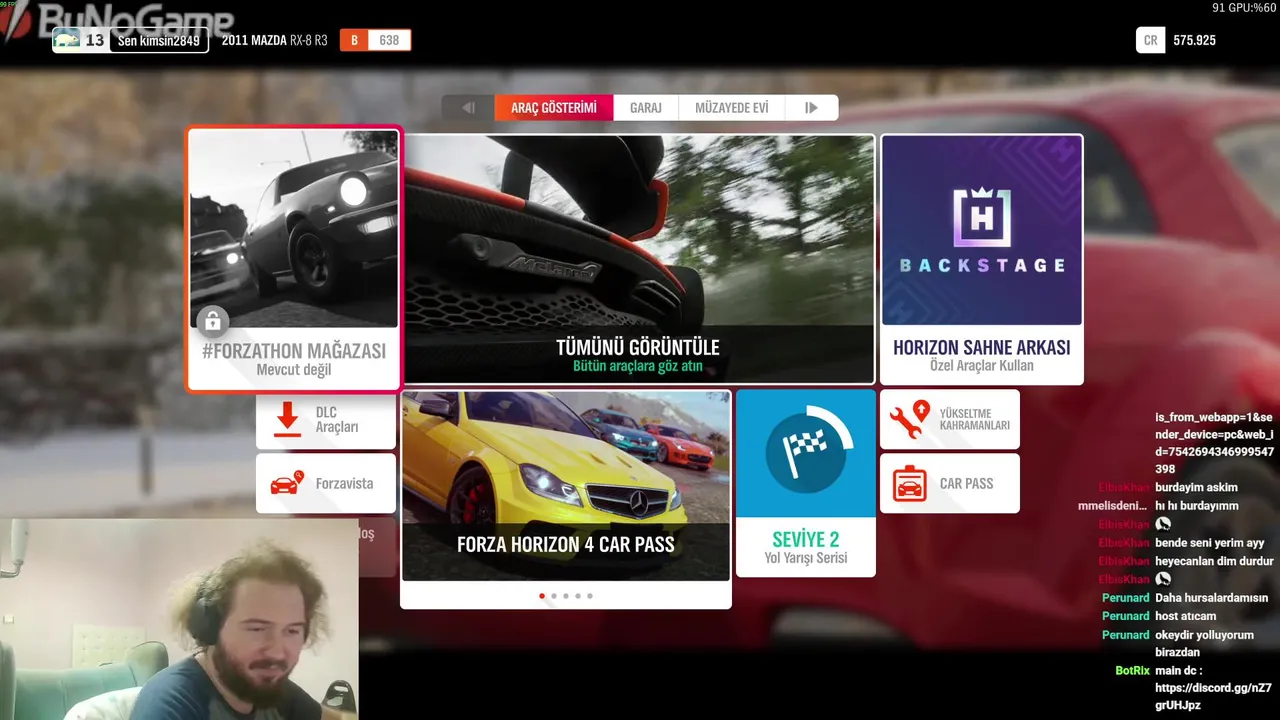Click the discord.gg link in chat
This screenshot has height=720, width=1280.
(1213, 697)
